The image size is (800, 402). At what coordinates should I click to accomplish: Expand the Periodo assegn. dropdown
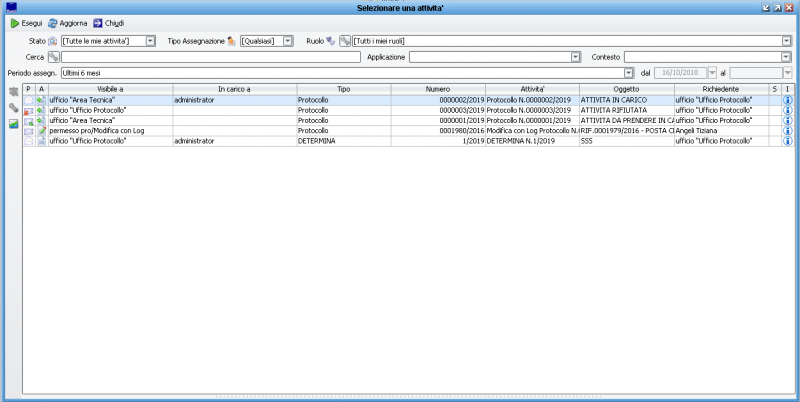[x=628, y=73]
